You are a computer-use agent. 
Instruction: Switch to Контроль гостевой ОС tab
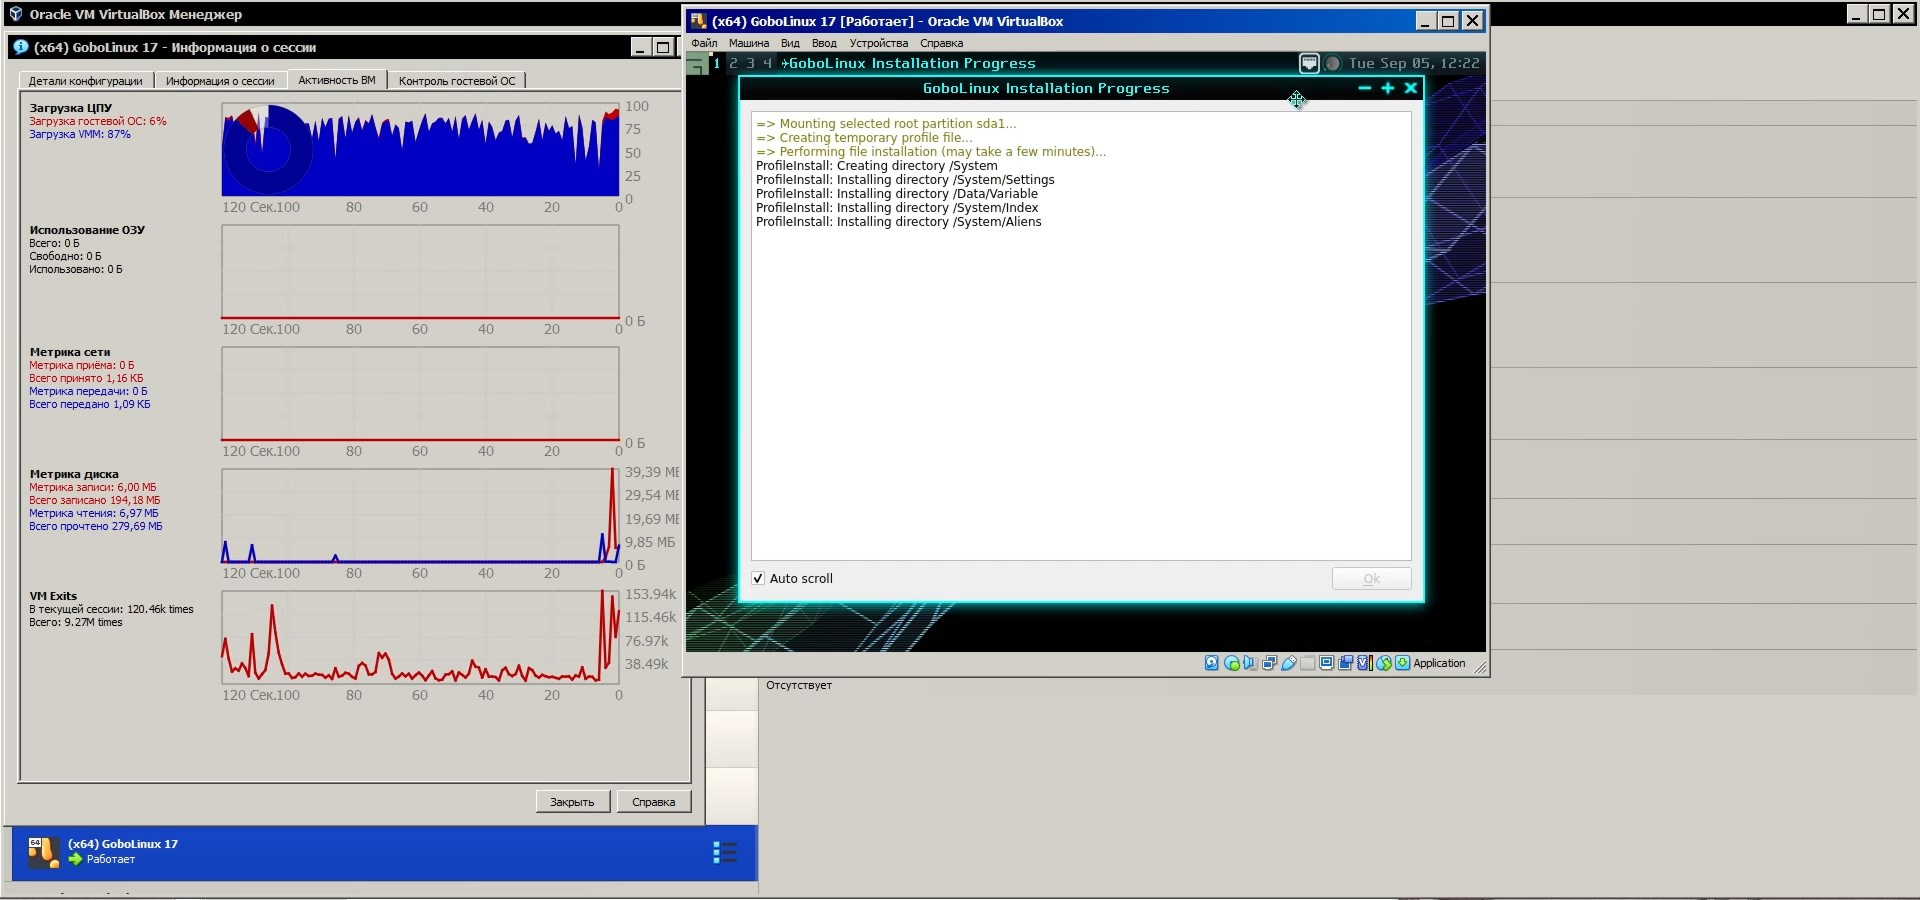(x=457, y=81)
